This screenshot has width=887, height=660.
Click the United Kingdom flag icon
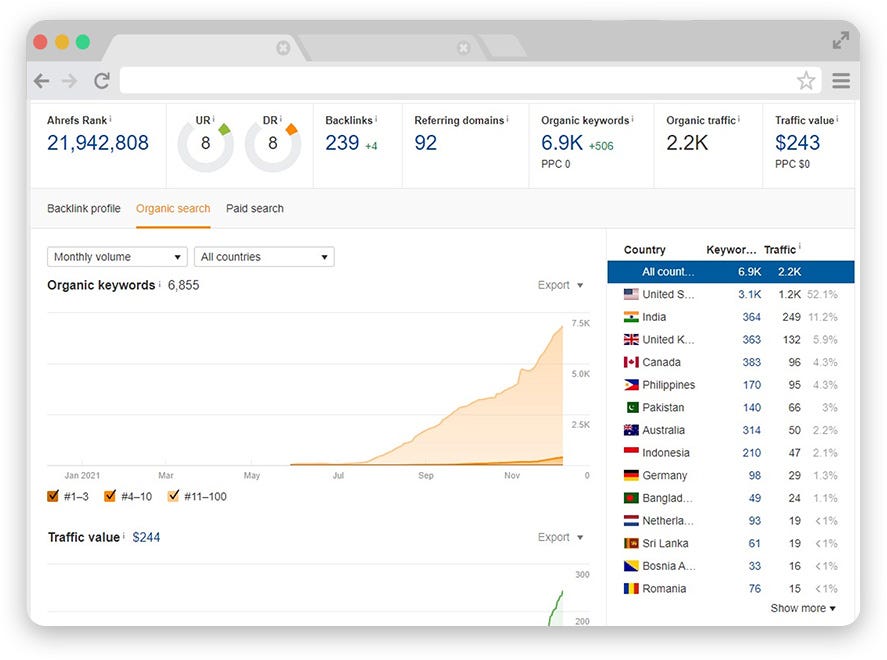pyautogui.click(x=631, y=339)
